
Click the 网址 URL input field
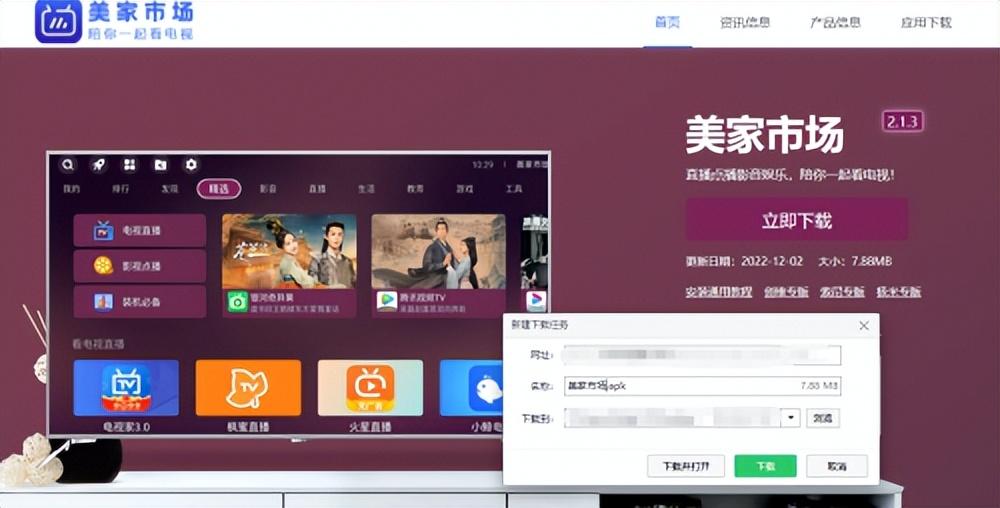(x=702, y=354)
